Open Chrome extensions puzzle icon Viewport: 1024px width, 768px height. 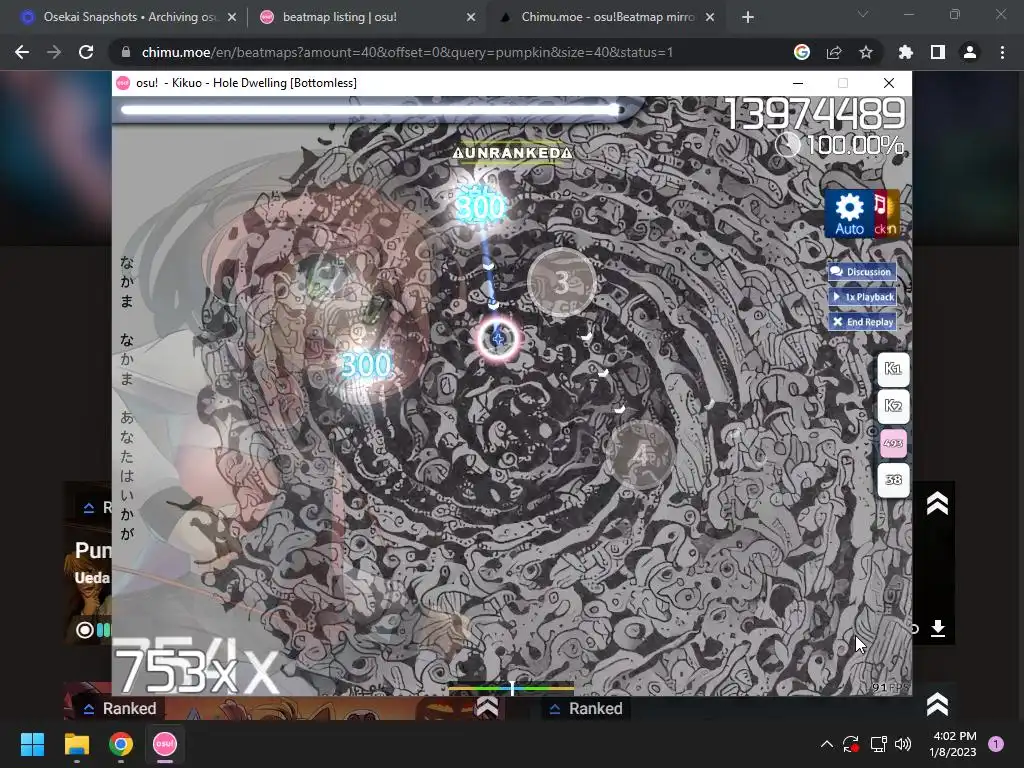tap(906, 52)
